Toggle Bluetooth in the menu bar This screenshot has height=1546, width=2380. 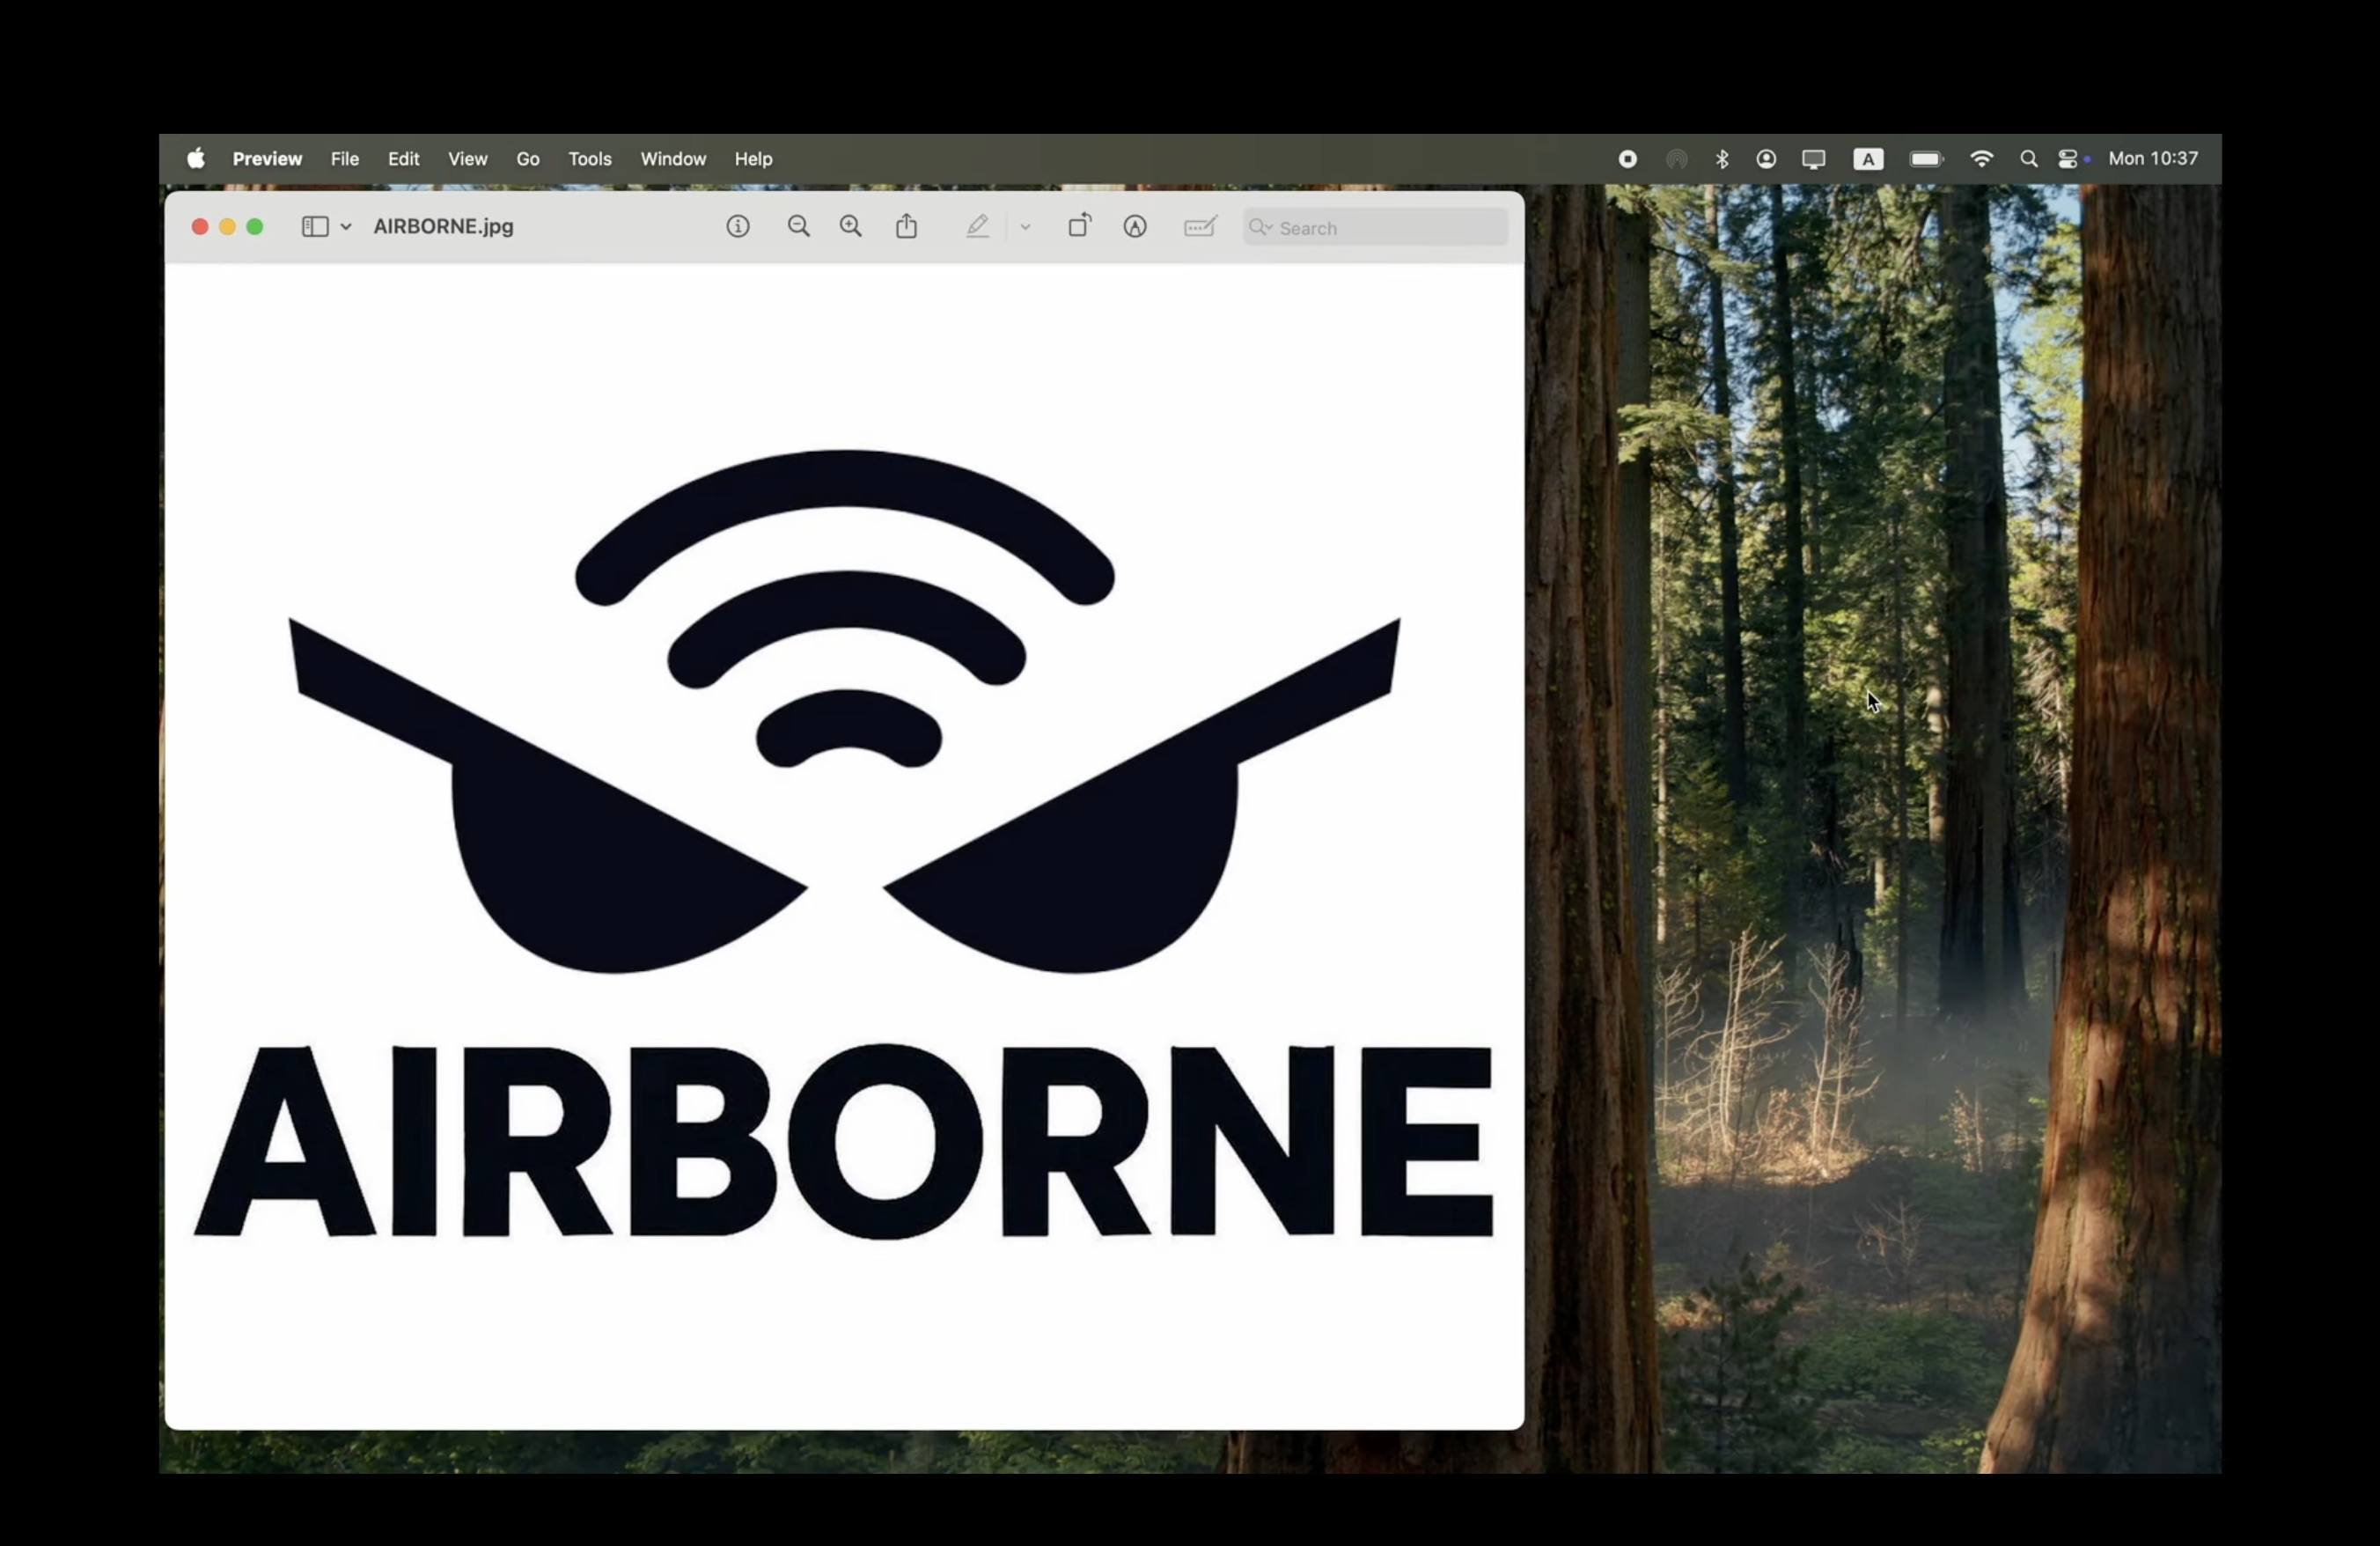pyautogui.click(x=1722, y=158)
